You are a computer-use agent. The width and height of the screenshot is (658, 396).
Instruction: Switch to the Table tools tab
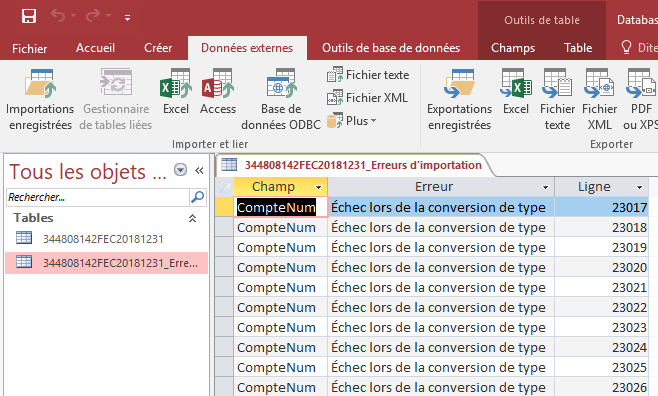[578, 48]
